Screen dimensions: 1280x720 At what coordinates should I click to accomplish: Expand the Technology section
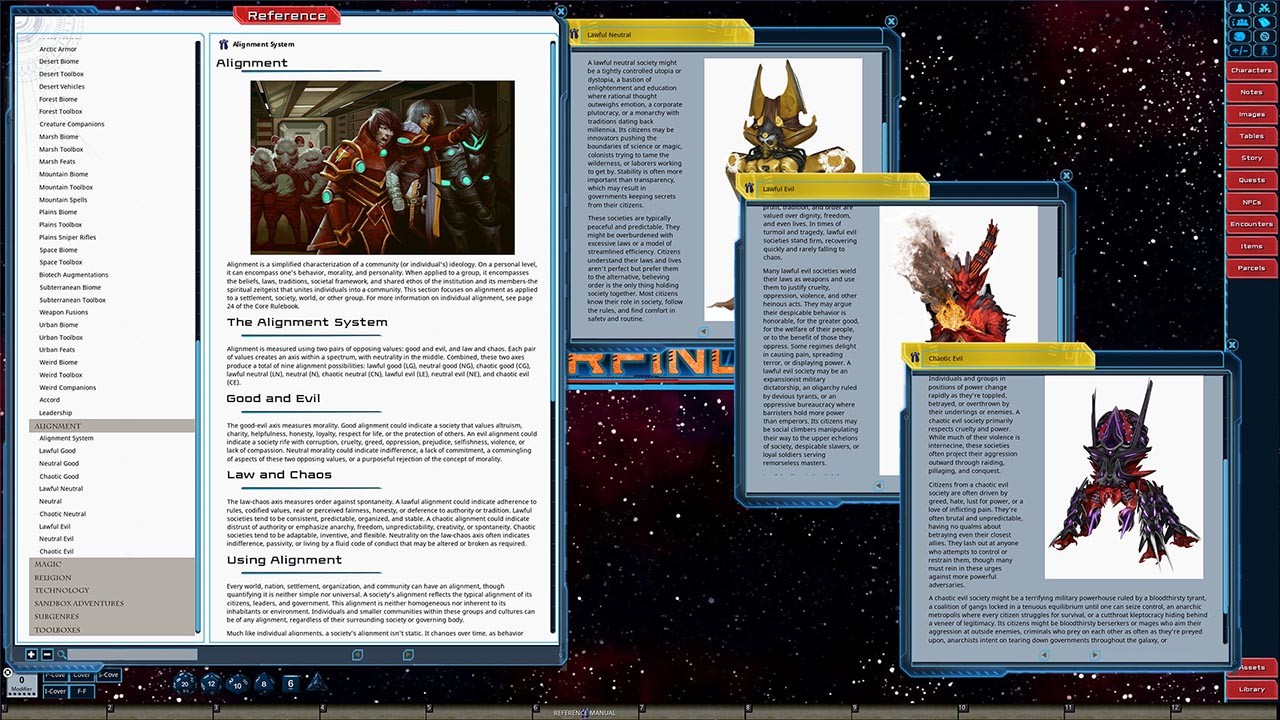coord(112,590)
